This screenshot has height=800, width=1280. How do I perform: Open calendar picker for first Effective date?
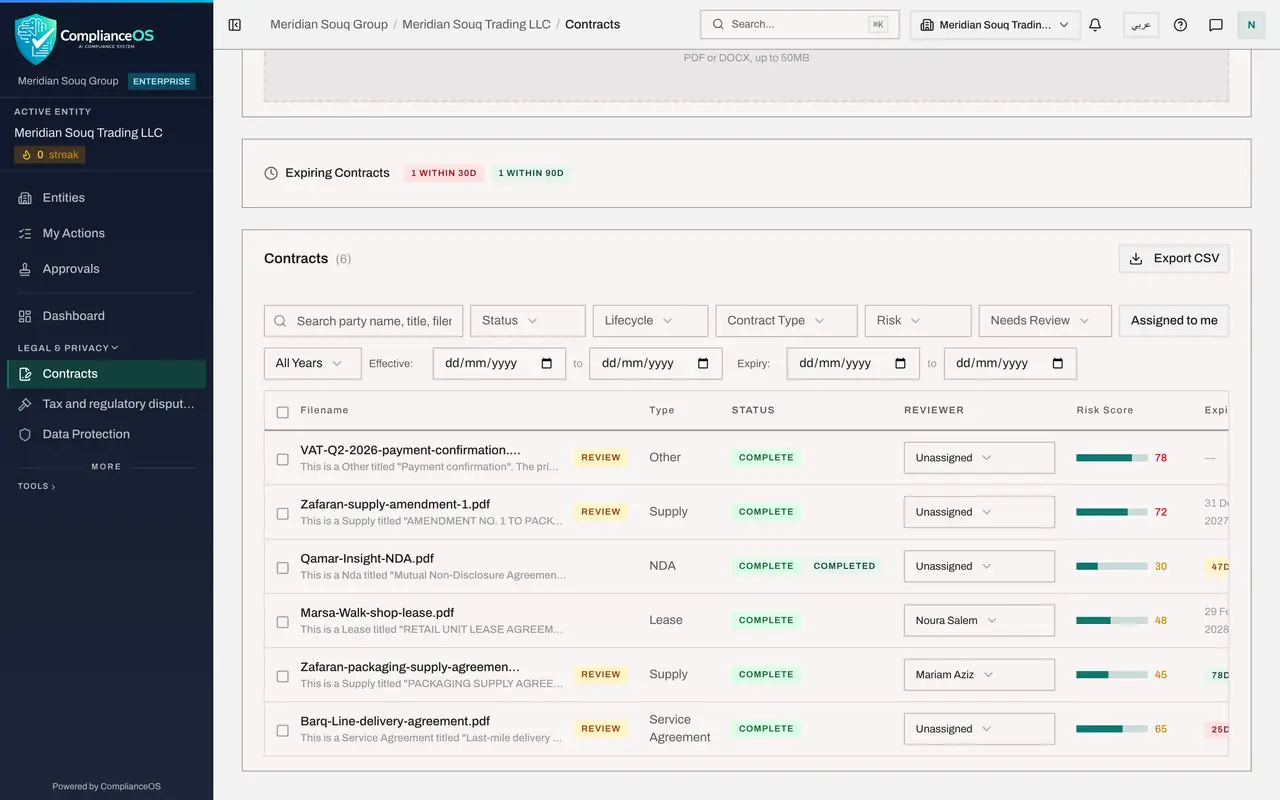pos(546,364)
